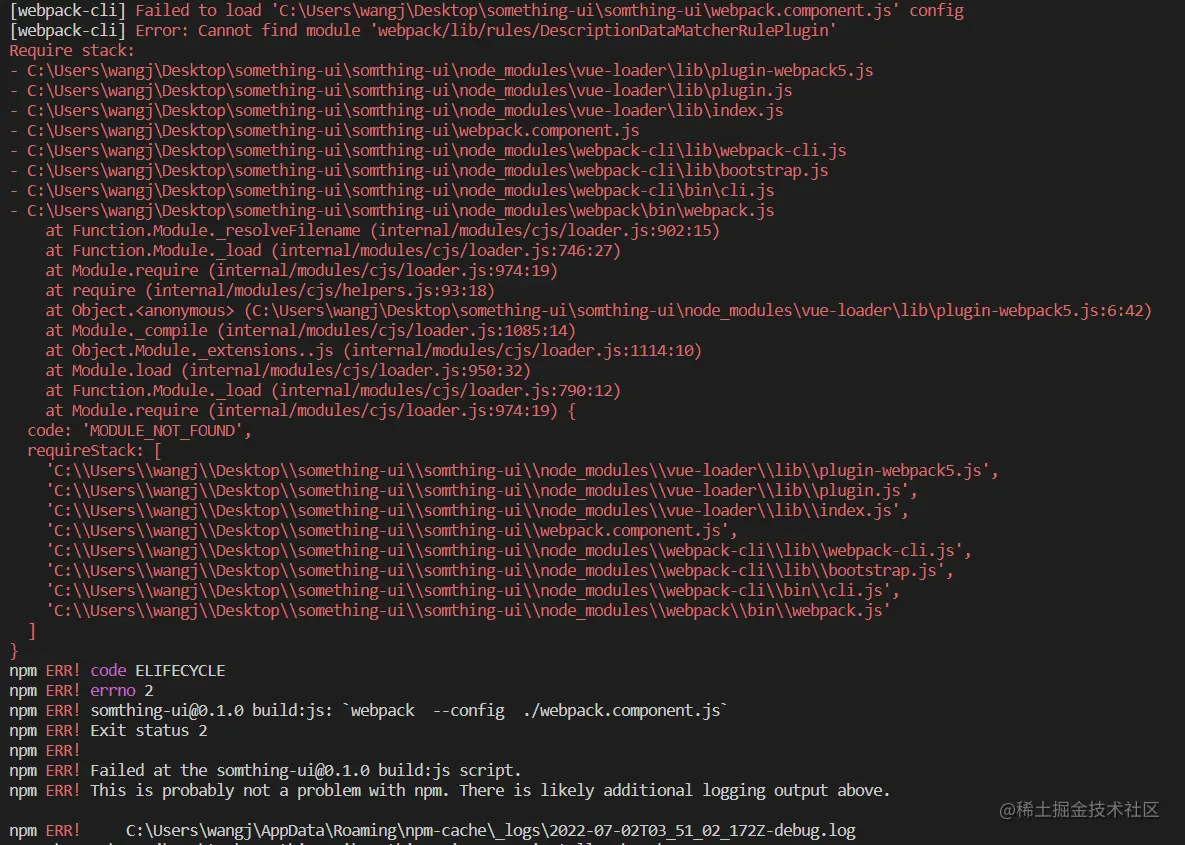Click the webpack bin webpack.js path
1185x845 pixels.
coord(390,210)
